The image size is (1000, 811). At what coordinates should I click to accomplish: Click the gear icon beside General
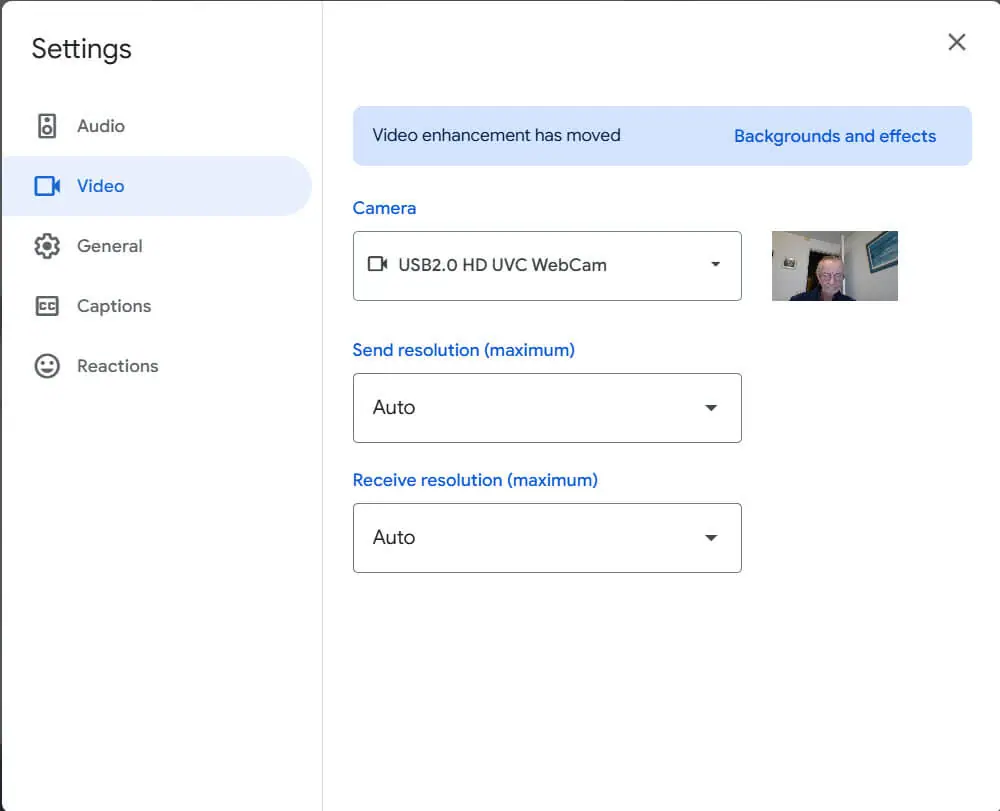[47, 246]
